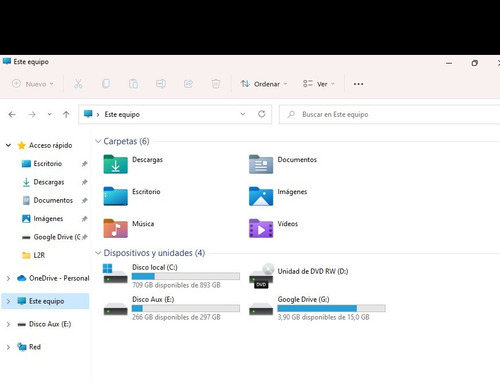Viewport: 500px width, 383px height.
Task: Click the Rename icon in toolbar
Action: click(x=161, y=84)
